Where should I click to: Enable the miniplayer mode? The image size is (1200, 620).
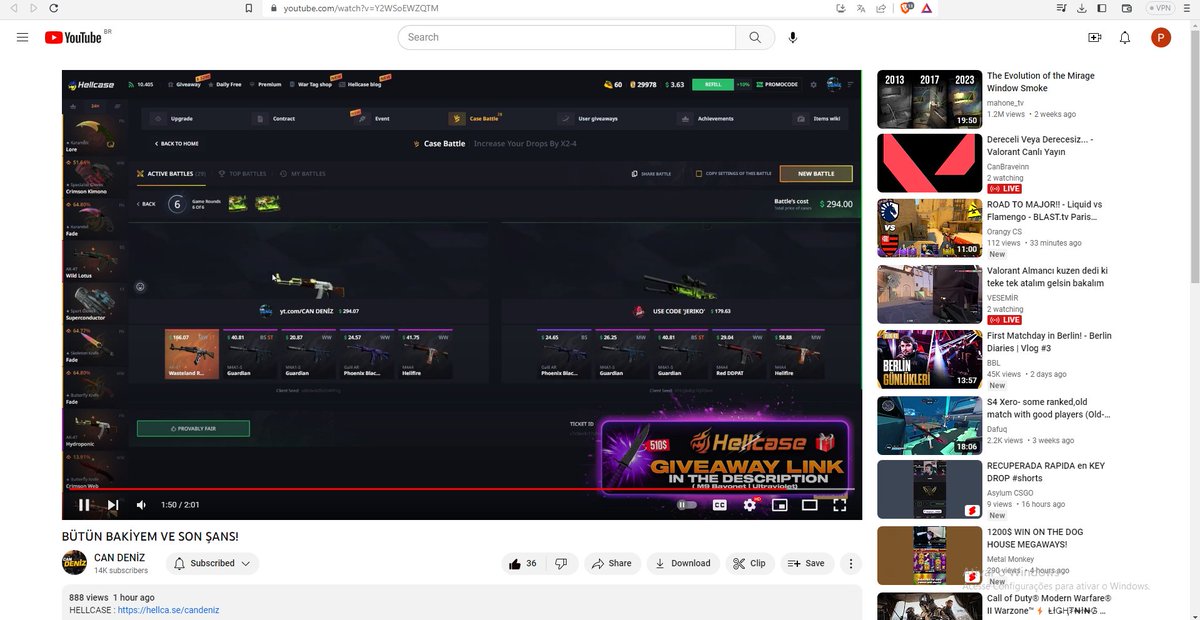780,505
